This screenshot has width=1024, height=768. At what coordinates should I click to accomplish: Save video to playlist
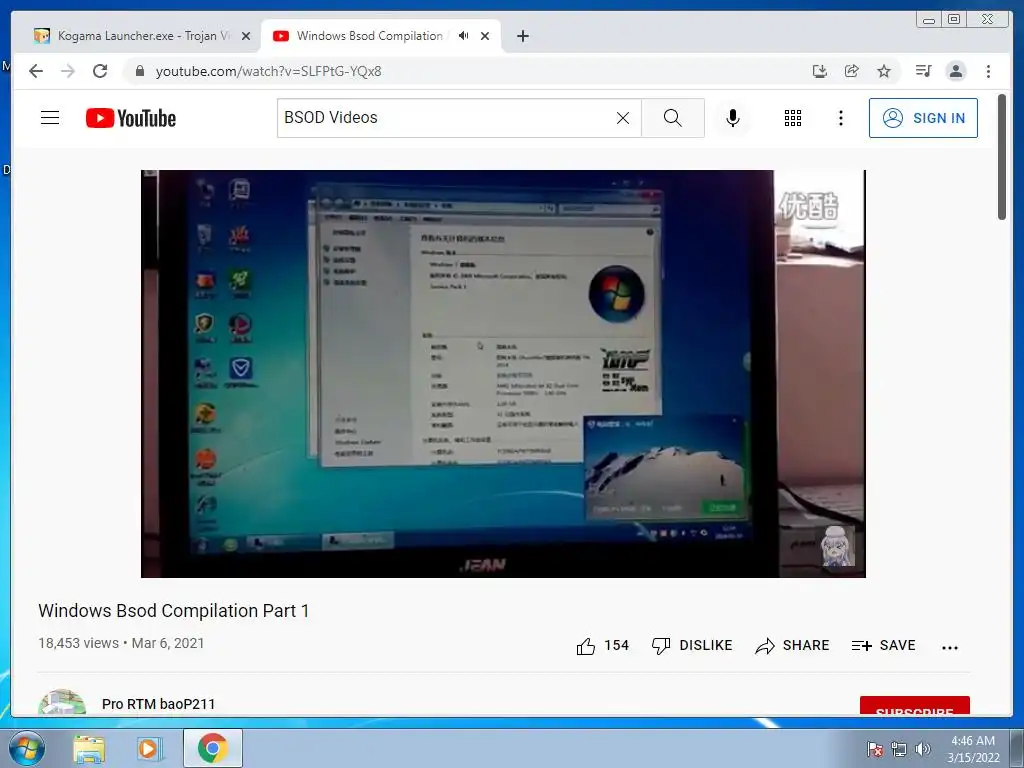pos(884,646)
